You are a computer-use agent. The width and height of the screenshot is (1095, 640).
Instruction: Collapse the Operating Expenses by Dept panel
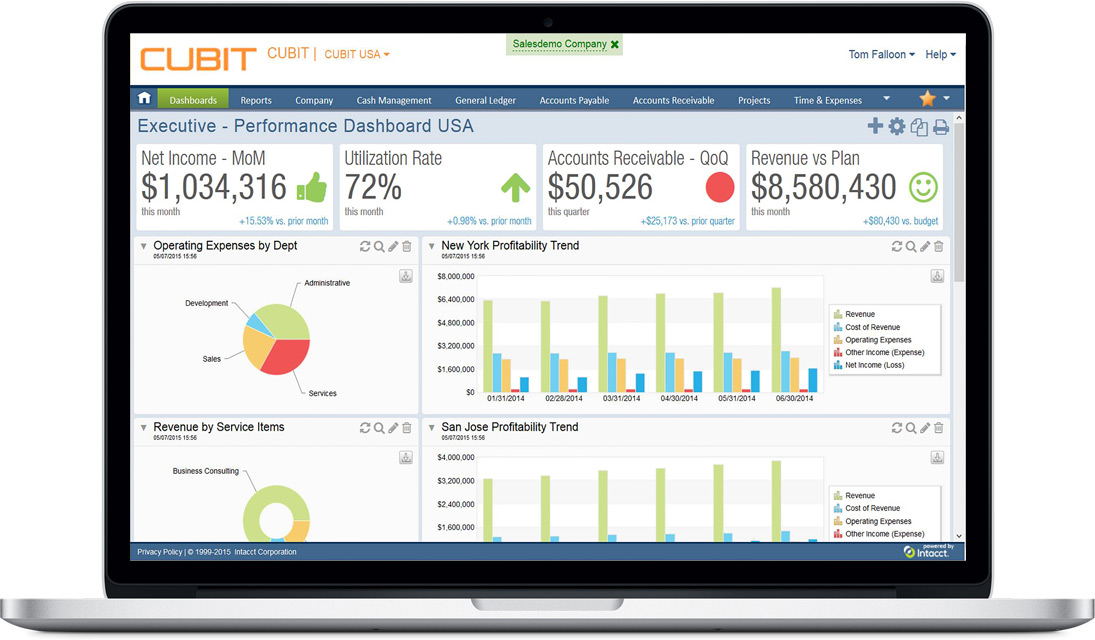(x=143, y=246)
